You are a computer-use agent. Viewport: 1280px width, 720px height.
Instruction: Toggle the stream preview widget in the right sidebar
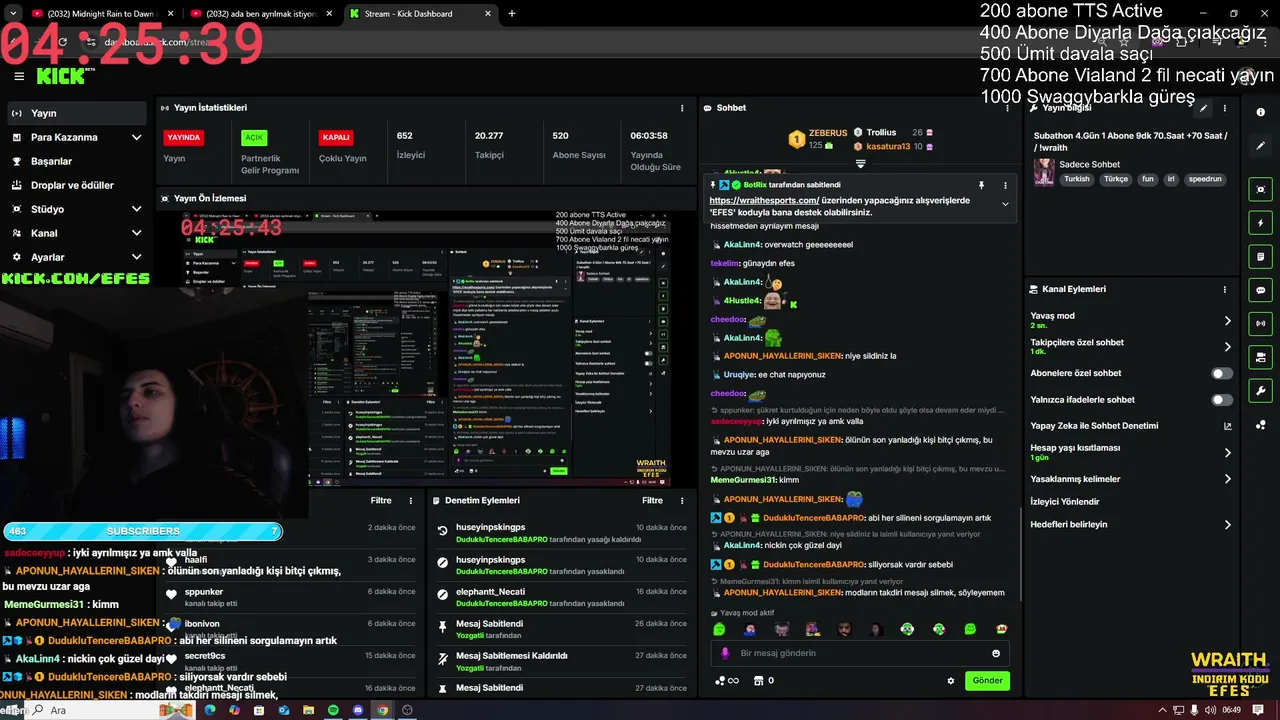(x=1261, y=189)
